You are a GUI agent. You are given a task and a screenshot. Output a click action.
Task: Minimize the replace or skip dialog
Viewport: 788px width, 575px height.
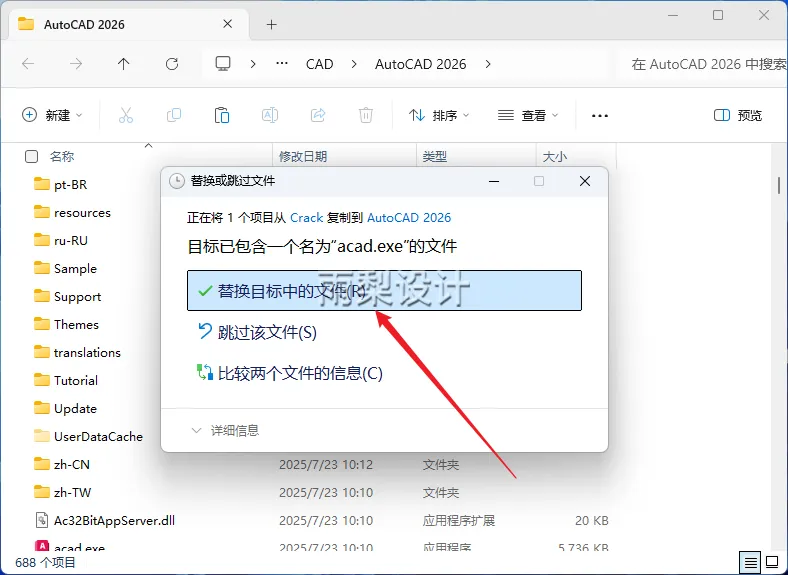coord(494,181)
